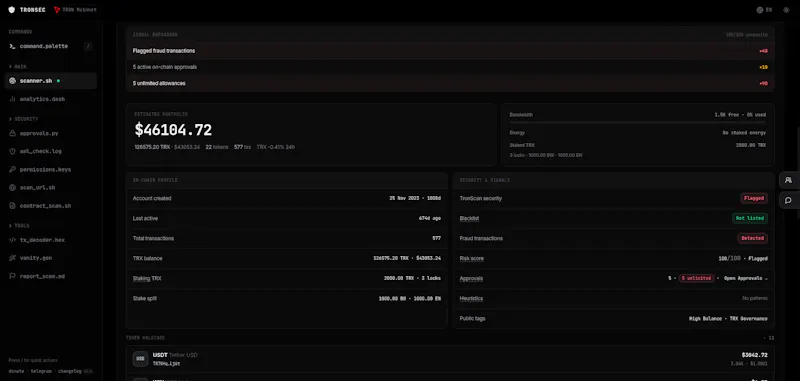Viewport: 800px width, 381px height.
Task: Click the Last active 674d ago value
Action: [430, 218]
